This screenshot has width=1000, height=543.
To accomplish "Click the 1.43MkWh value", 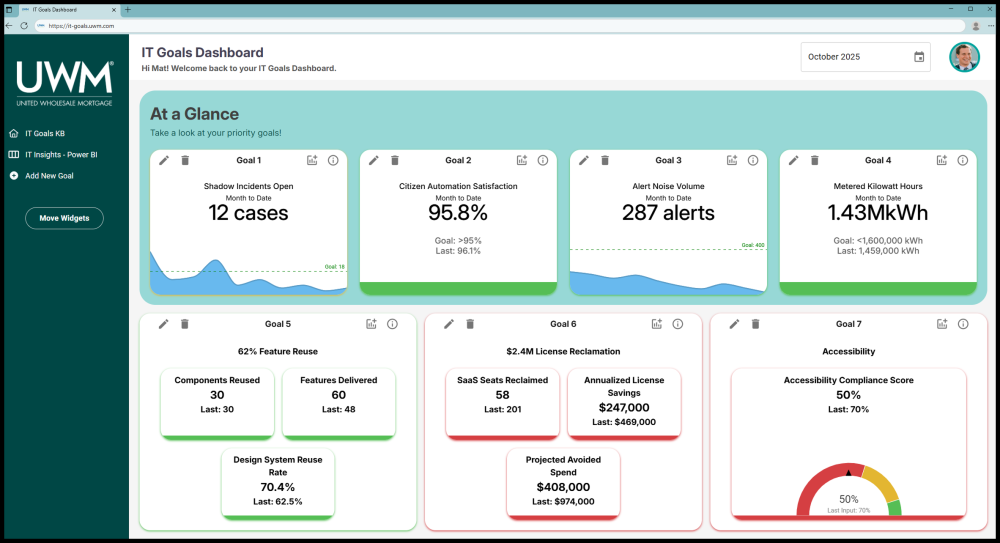I will click(x=878, y=213).
